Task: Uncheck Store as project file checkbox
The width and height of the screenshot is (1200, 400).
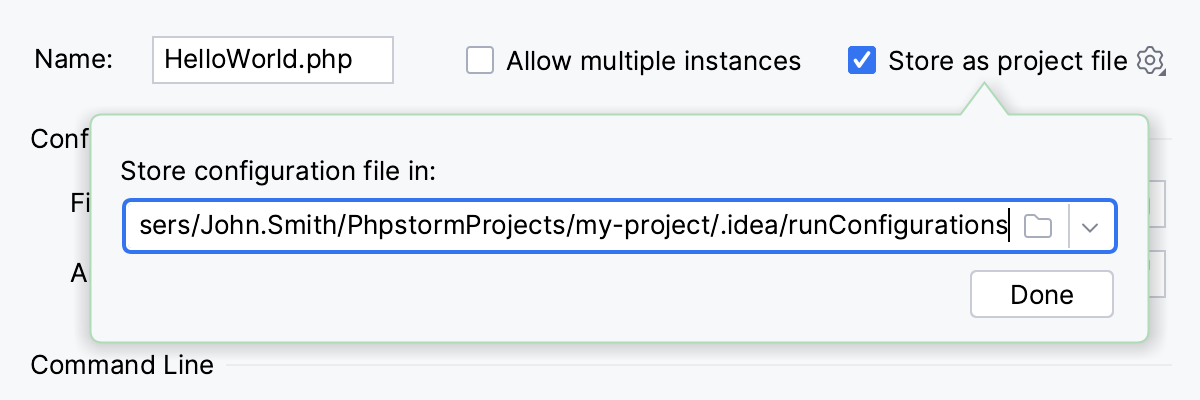Action: coord(861,61)
